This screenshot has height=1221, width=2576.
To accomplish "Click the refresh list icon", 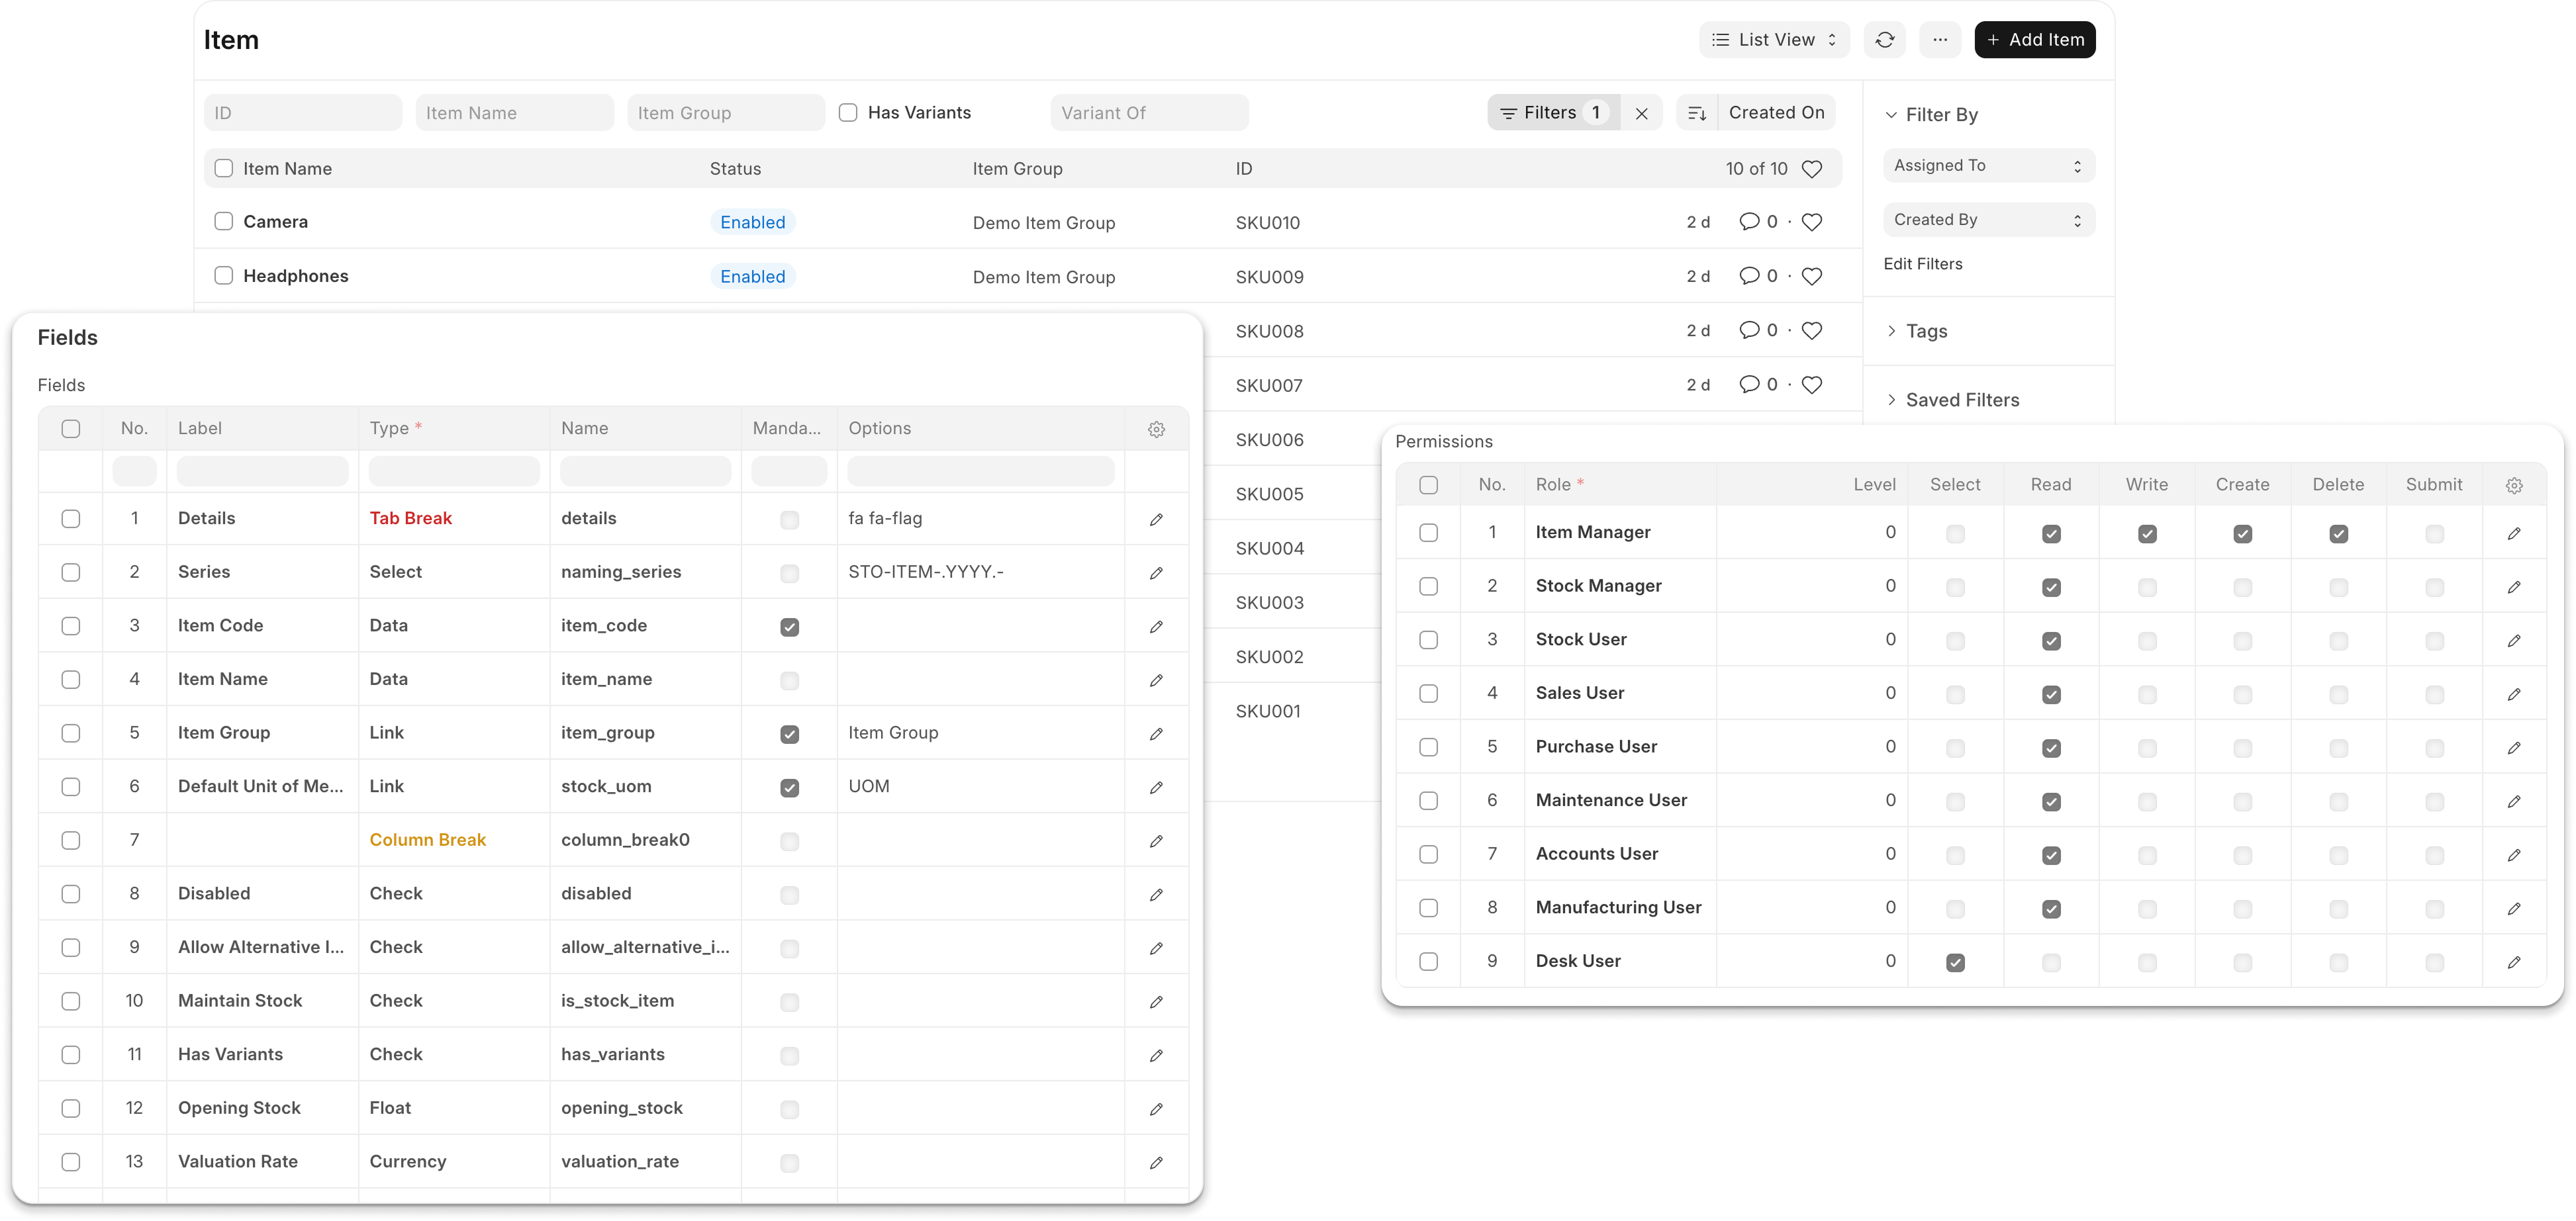I will [x=1884, y=40].
